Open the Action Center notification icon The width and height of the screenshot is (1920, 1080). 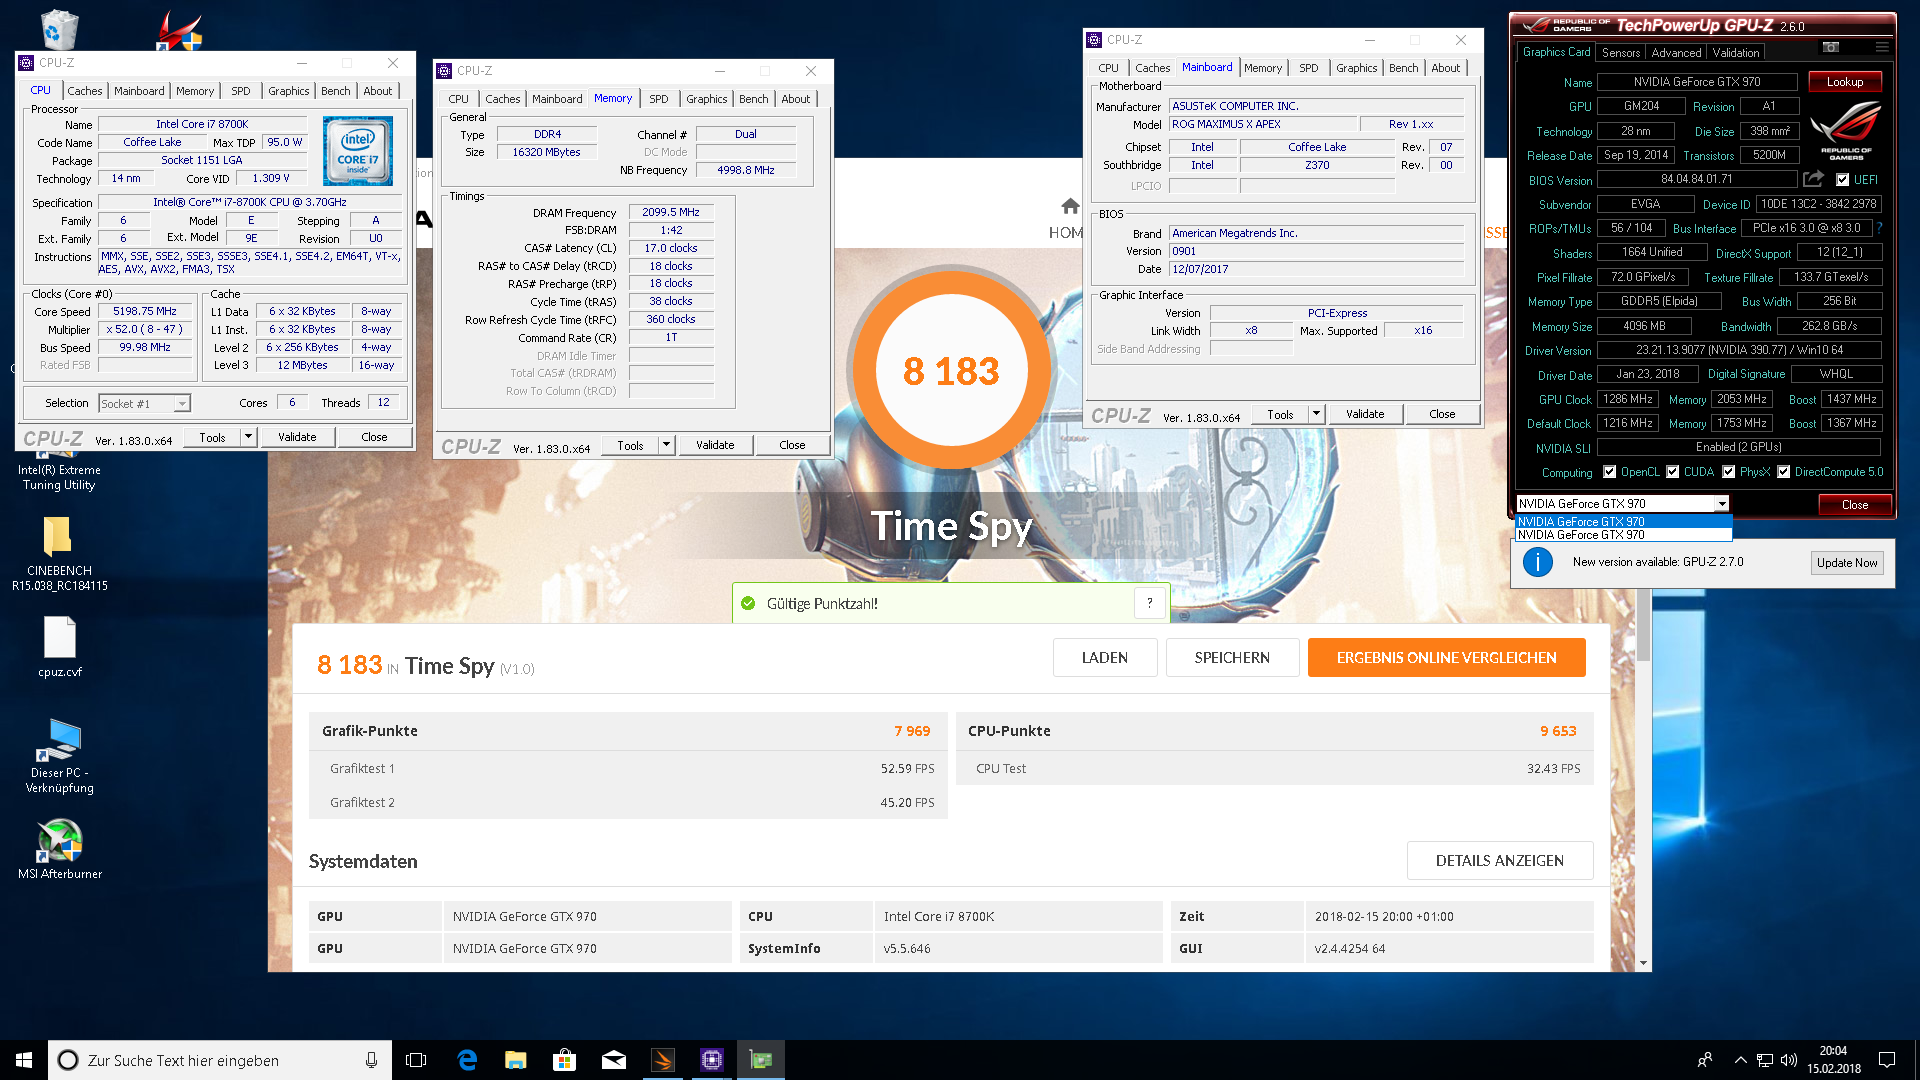pos(1887,1060)
